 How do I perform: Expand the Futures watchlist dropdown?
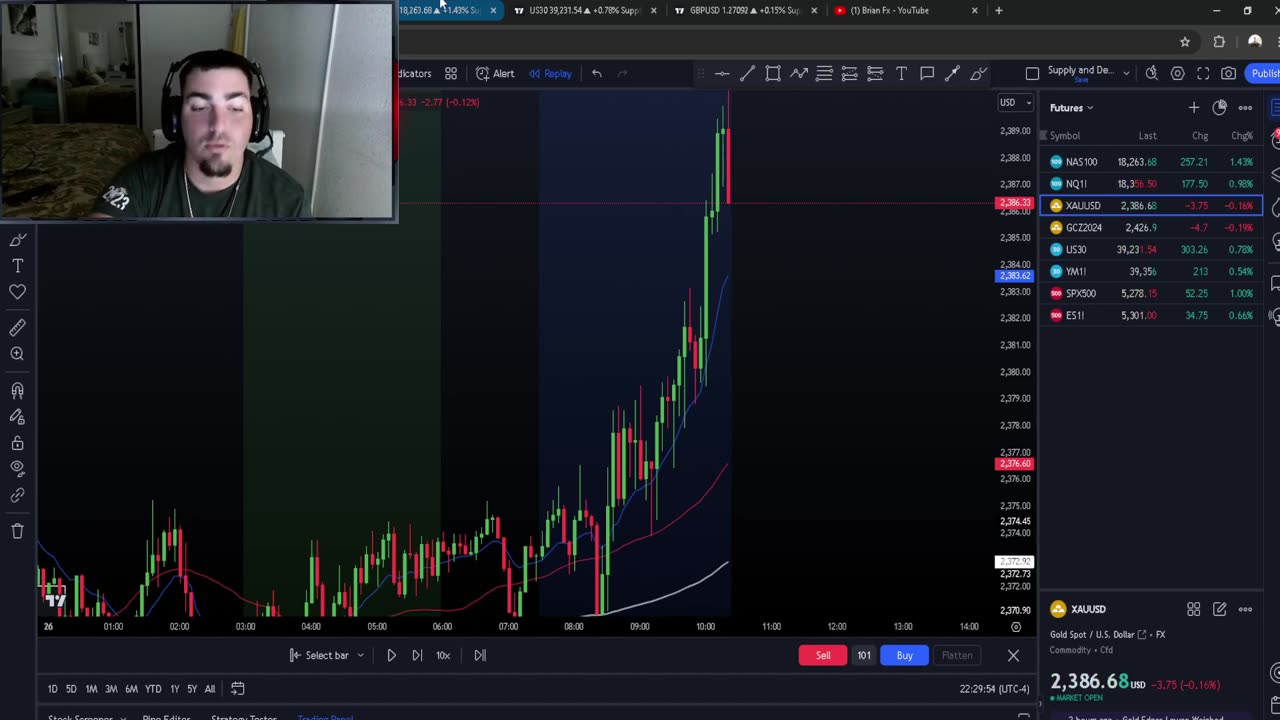pyautogui.click(x=1071, y=108)
